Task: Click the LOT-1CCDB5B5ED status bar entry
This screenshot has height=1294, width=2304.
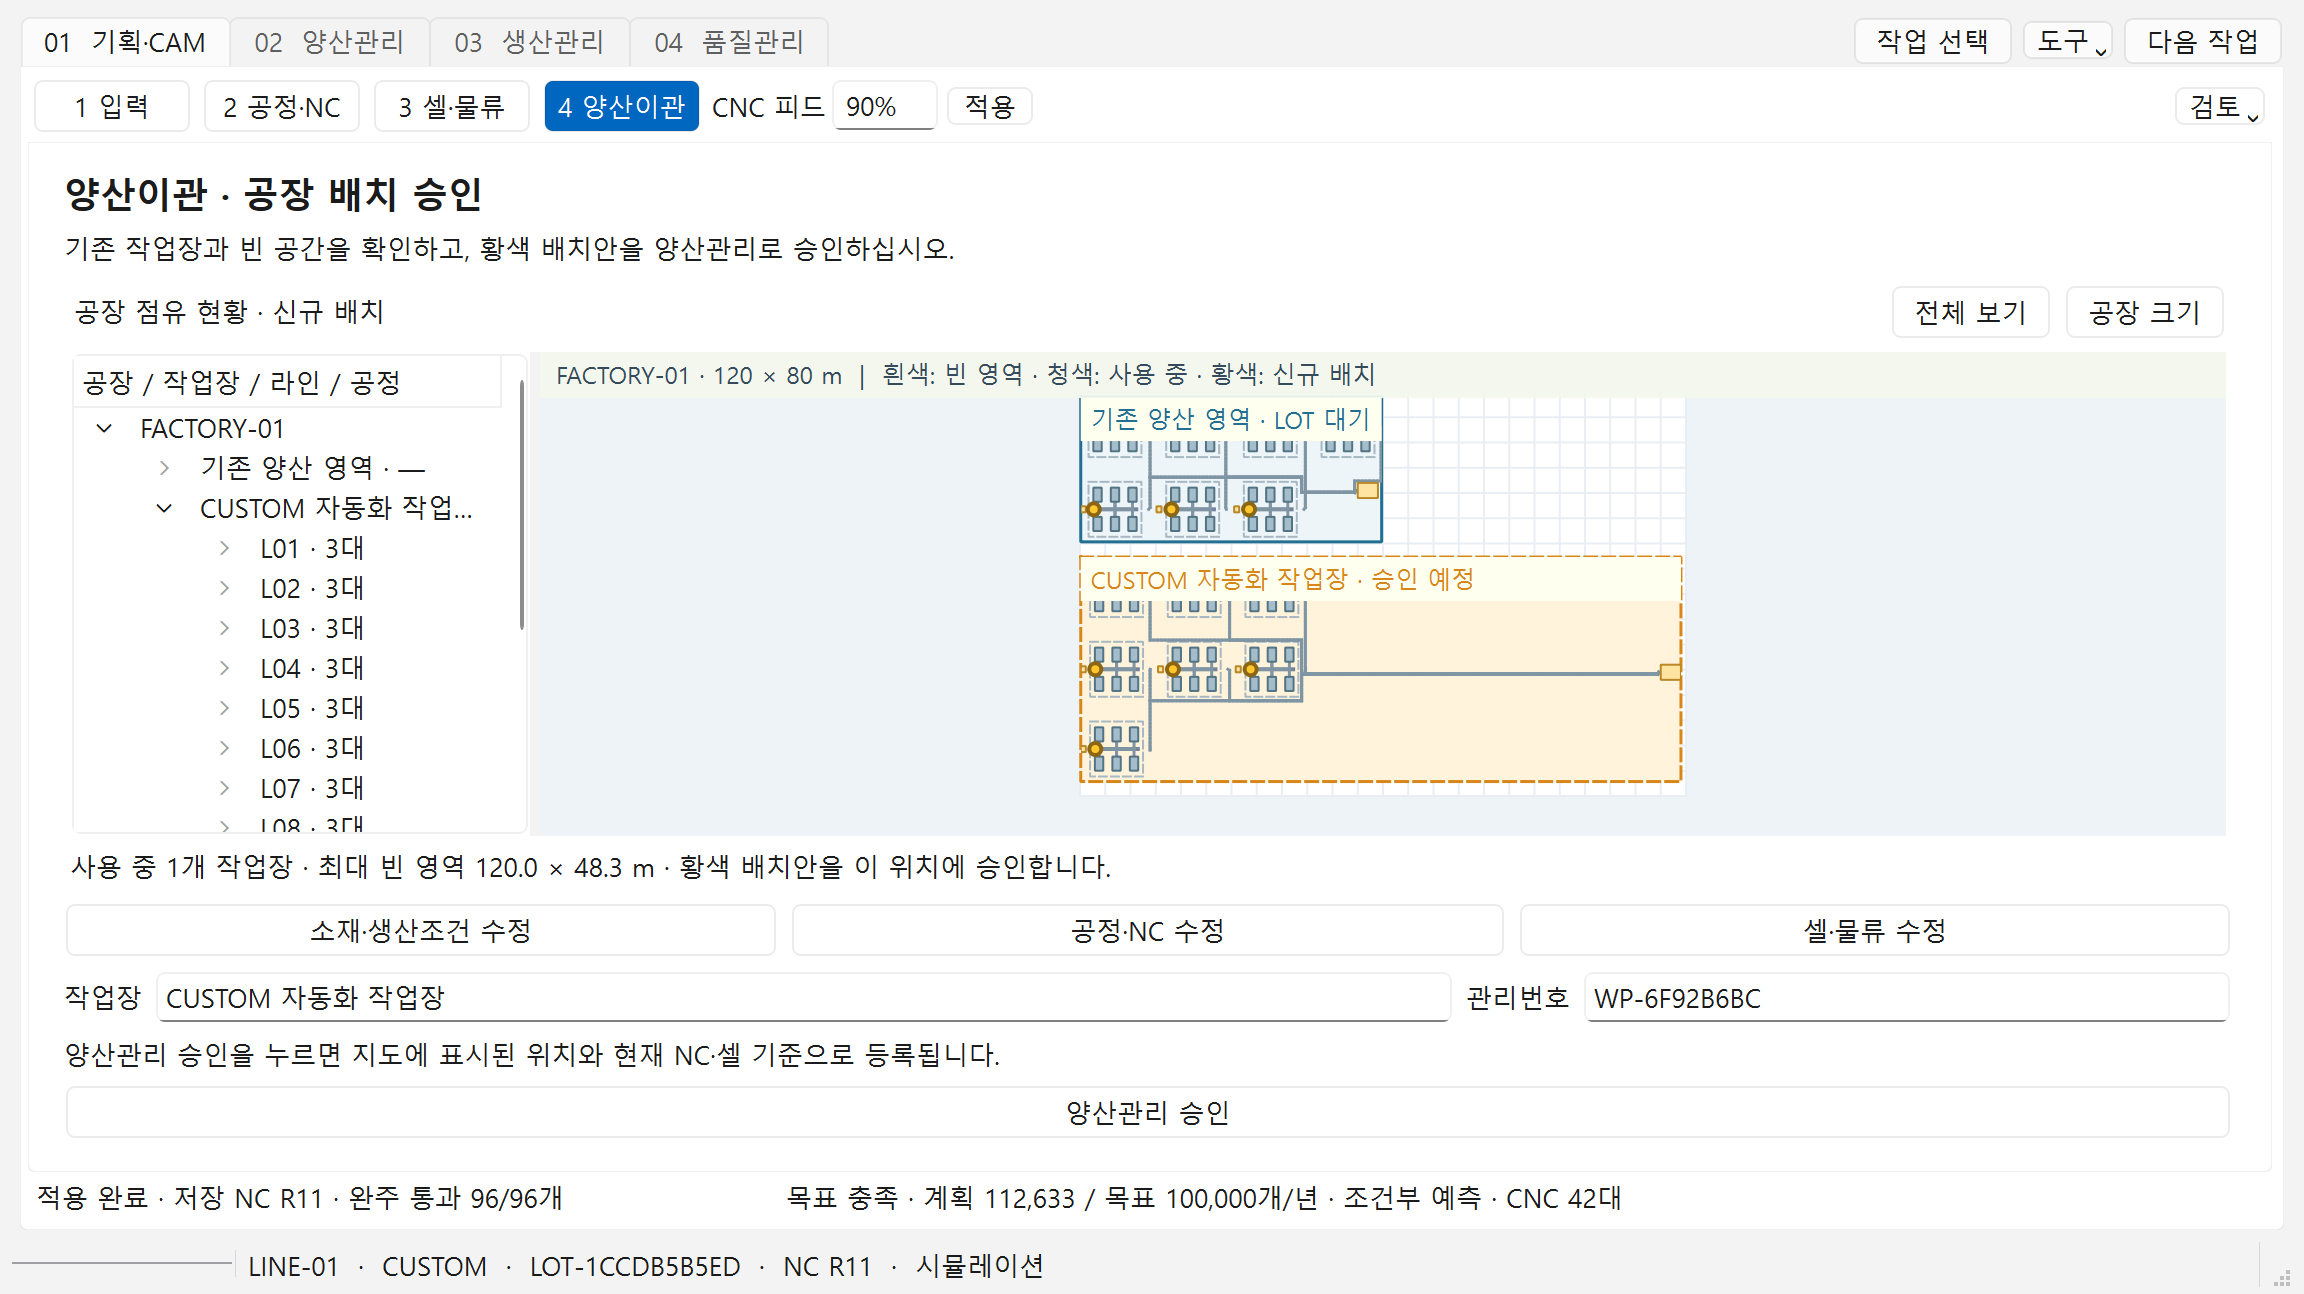Action: tap(635, 1266)
